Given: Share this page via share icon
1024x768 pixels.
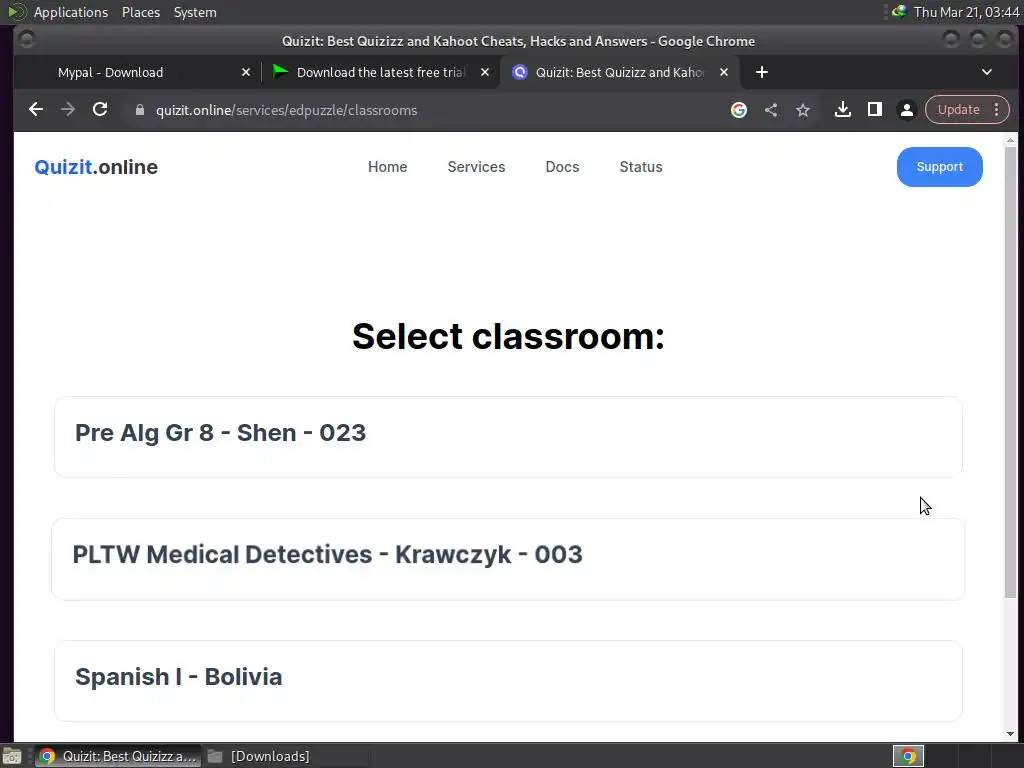Looking at the screenshot, I should point(771,110).
